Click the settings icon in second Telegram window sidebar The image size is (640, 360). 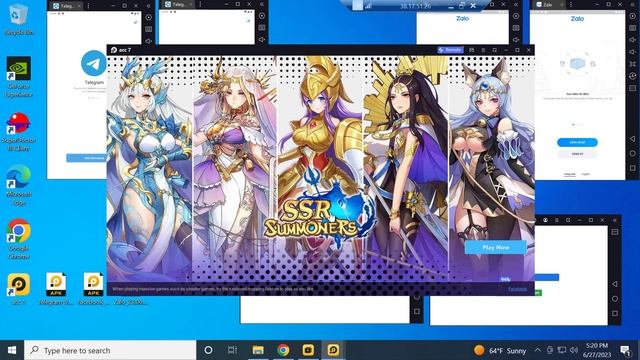tap(262, 16)
